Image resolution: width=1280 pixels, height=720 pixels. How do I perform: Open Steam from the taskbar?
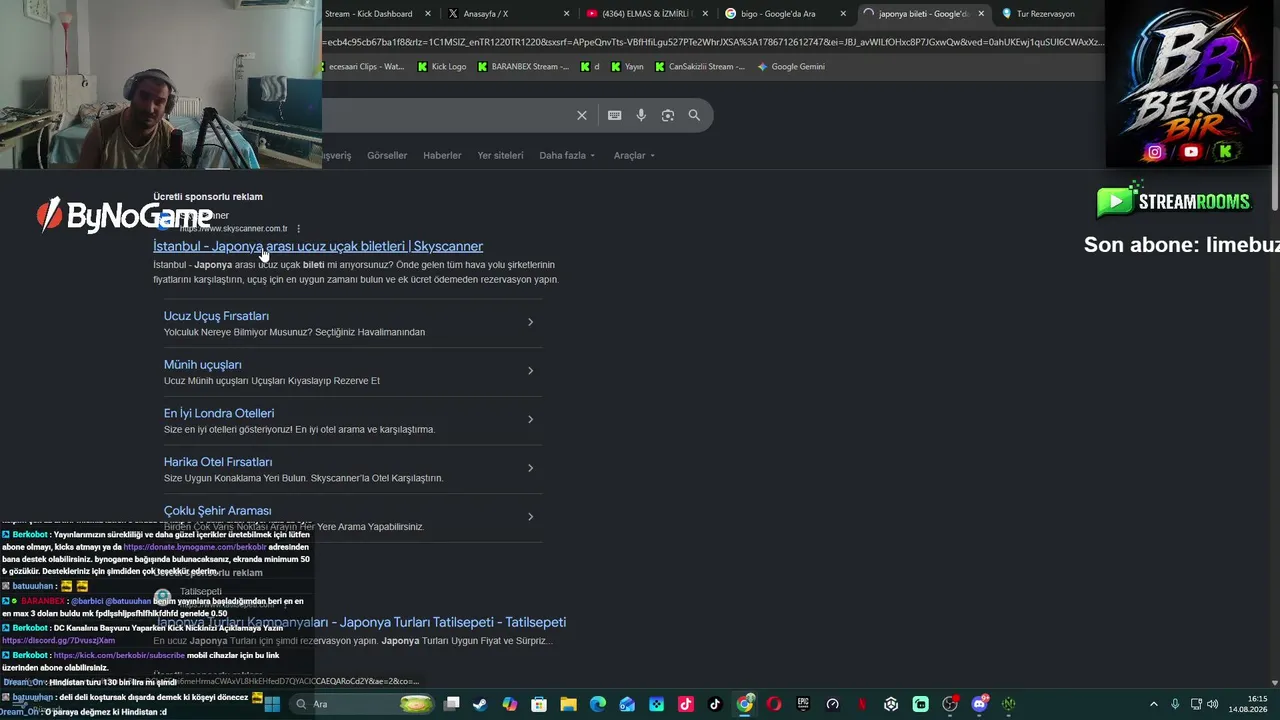[x=481, y=704]
